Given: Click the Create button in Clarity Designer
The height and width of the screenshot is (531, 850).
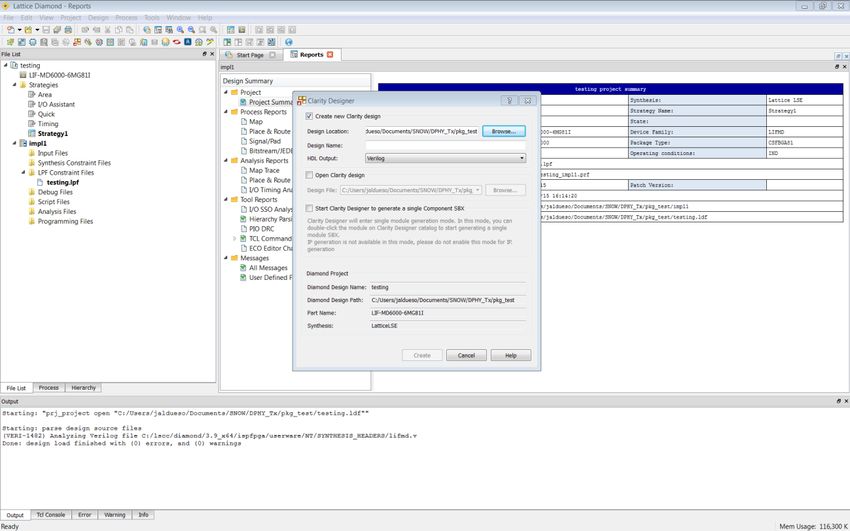Looking at the screenshot, I should coord(422,355).
